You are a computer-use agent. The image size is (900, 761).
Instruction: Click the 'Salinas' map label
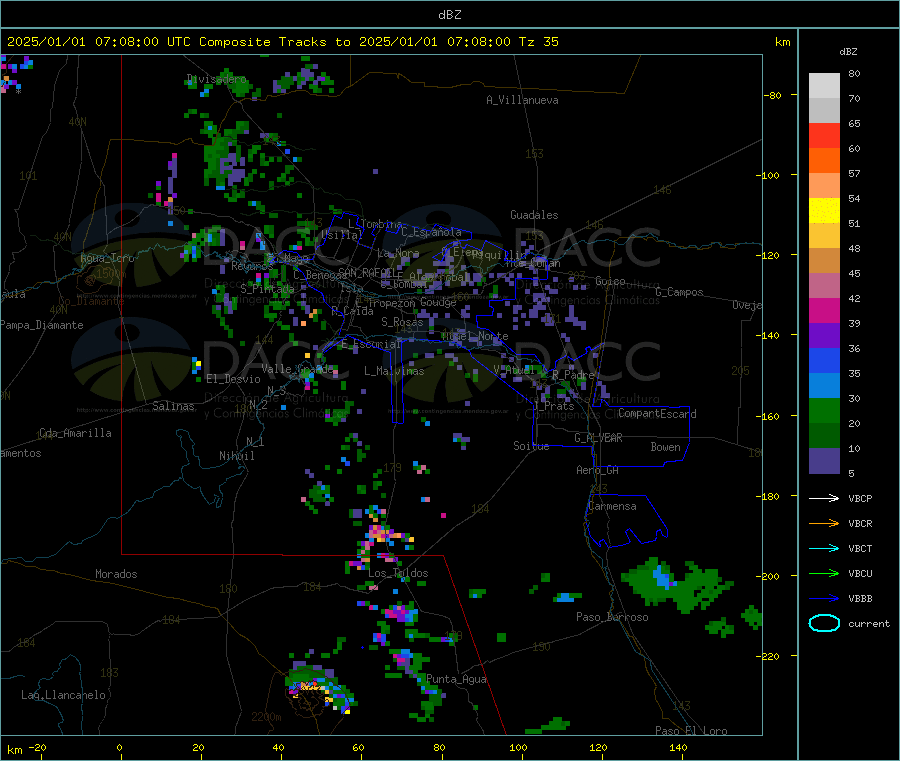pyautogui.click(x=173, y=406)
